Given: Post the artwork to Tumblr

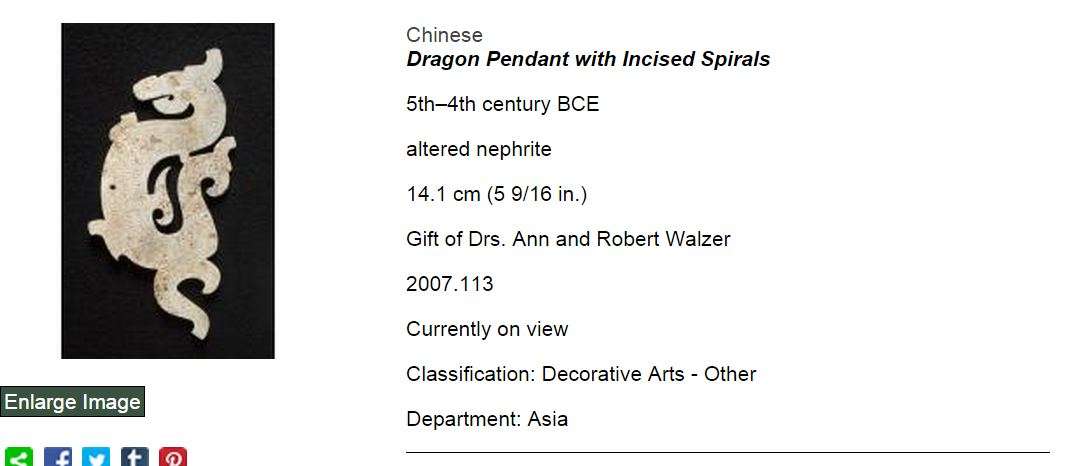Looking at the screenshot, I should tap(135, 459).
